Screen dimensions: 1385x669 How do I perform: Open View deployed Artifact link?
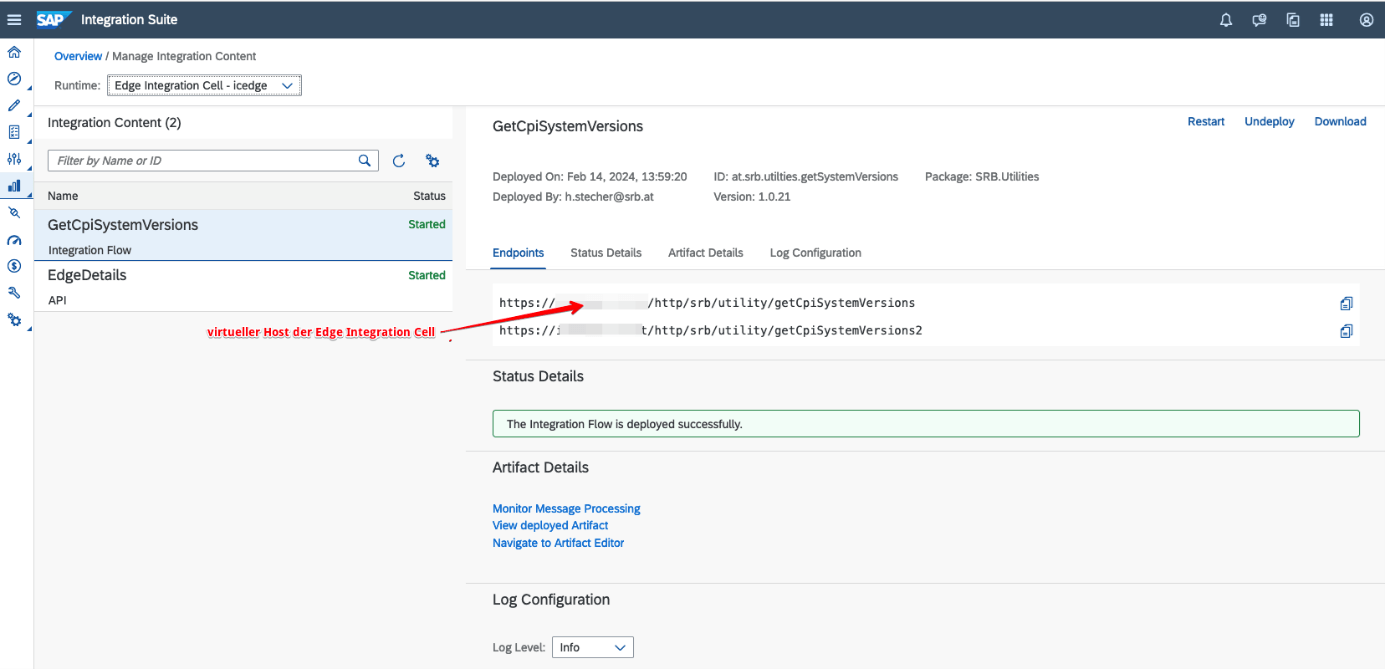coord(550,526)
